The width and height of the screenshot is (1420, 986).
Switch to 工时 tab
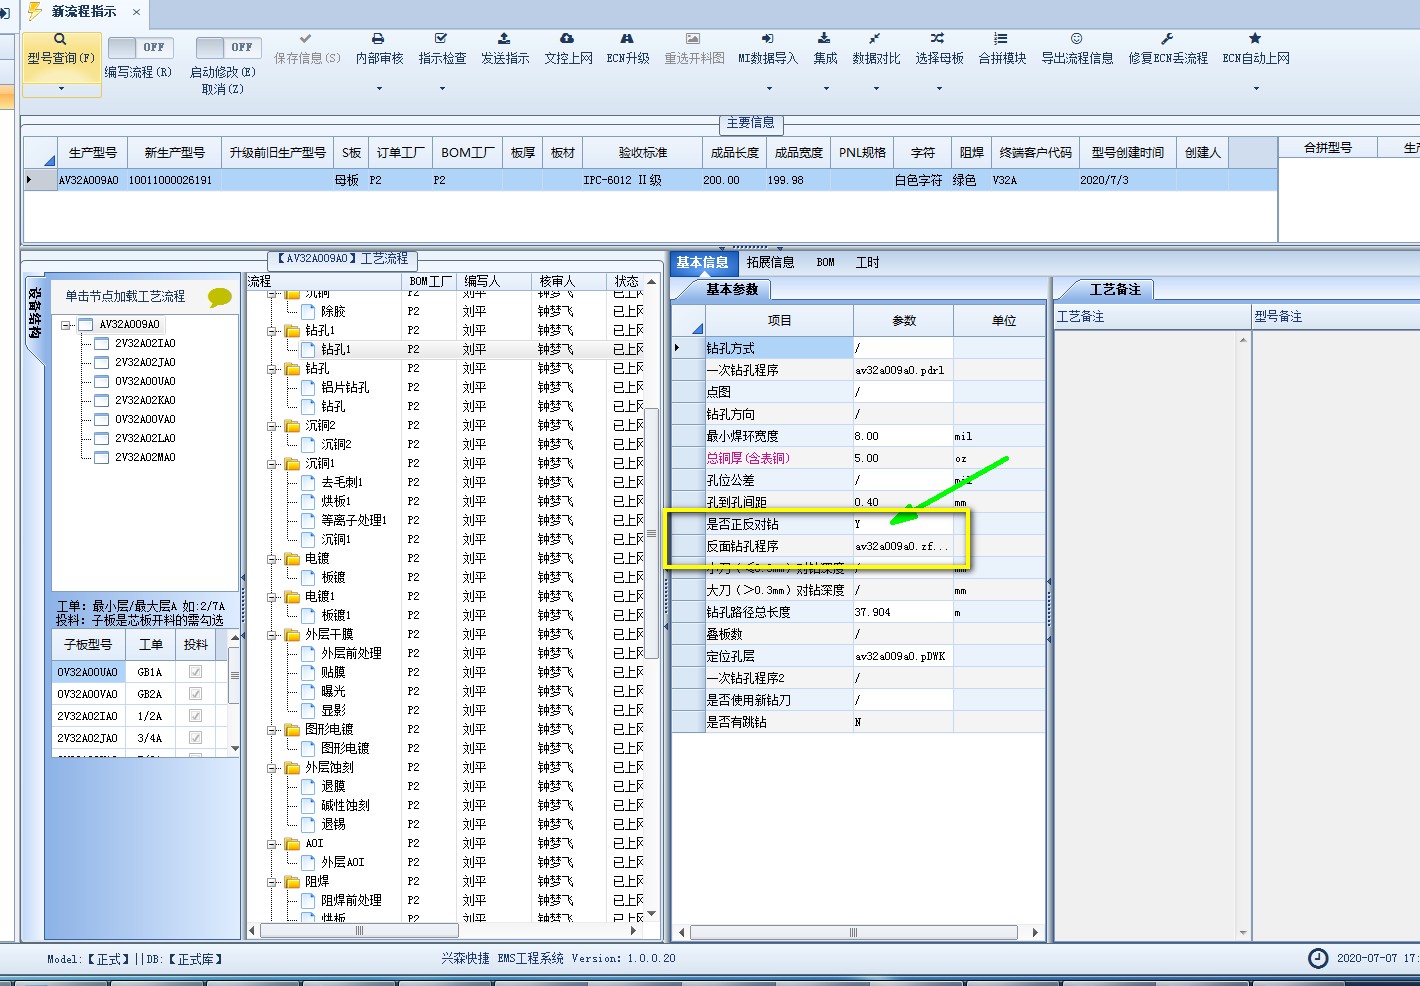pos(867,263)
